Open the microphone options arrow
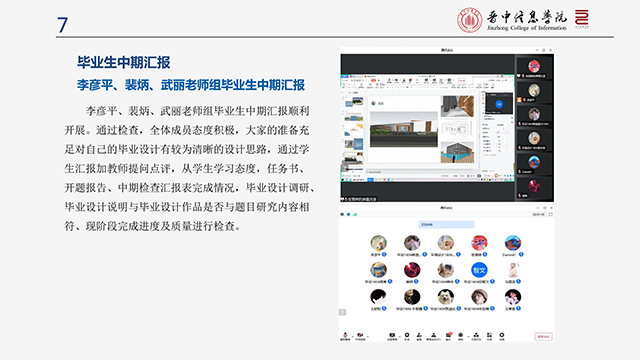 tap(353, 336)
